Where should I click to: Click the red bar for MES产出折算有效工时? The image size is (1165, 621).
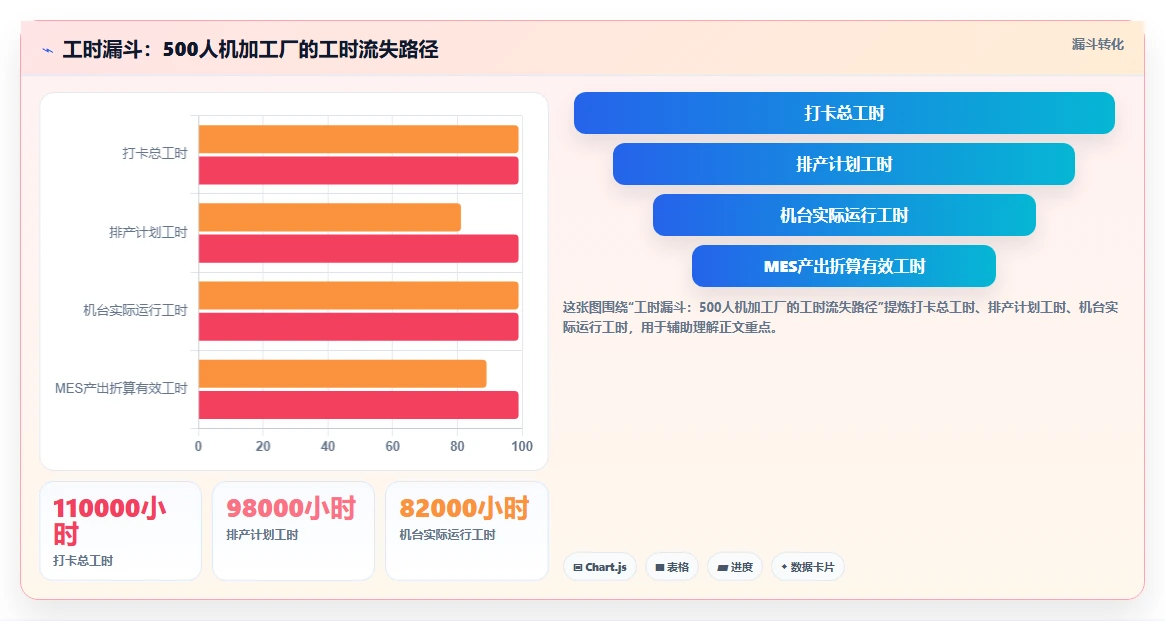[x=358, y=405]
